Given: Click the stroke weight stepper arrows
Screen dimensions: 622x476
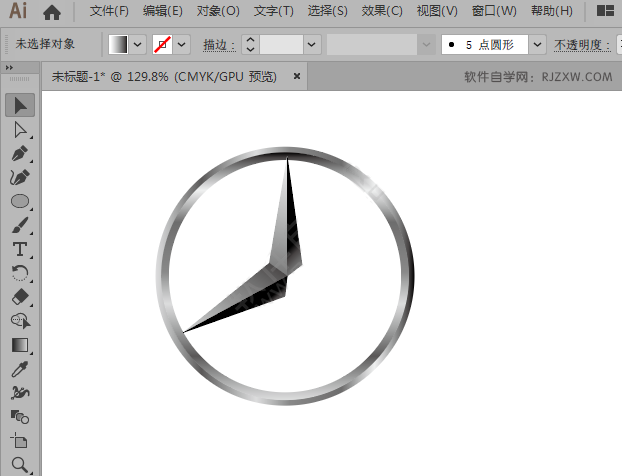Looking at the screenshot, I should click(x=250, y=44).
